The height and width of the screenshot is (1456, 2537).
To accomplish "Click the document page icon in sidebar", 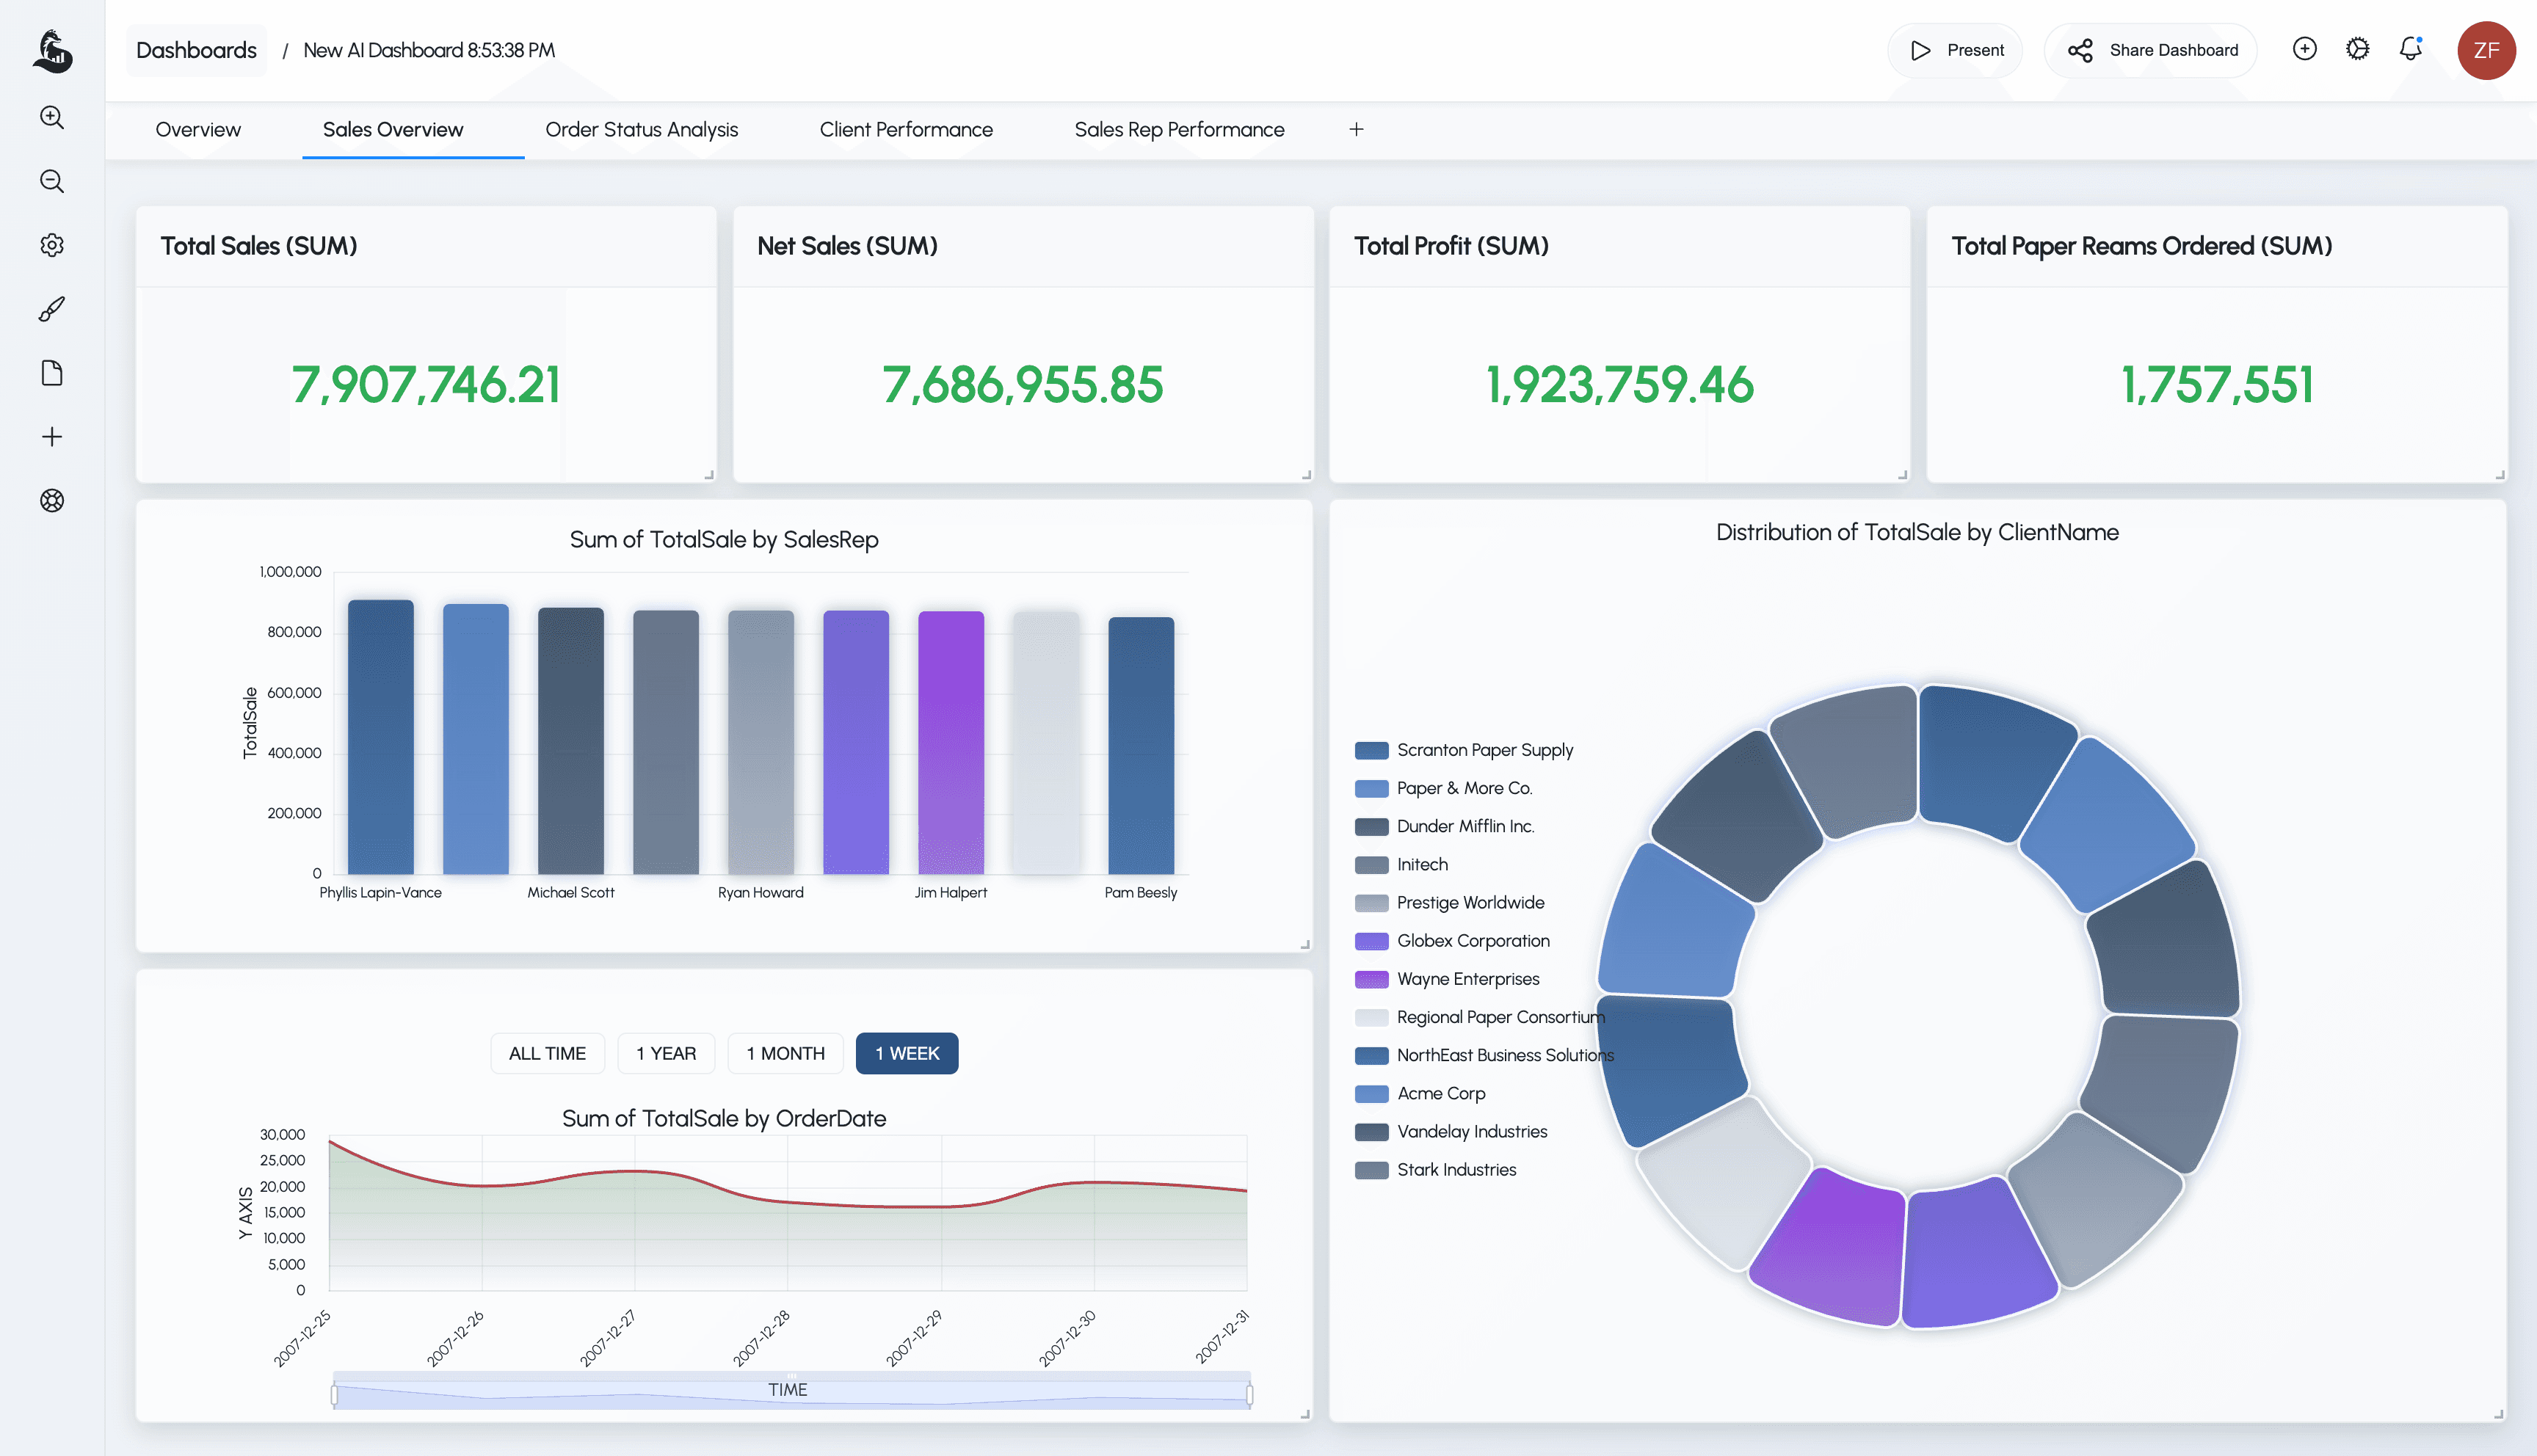I will (52, 373).
